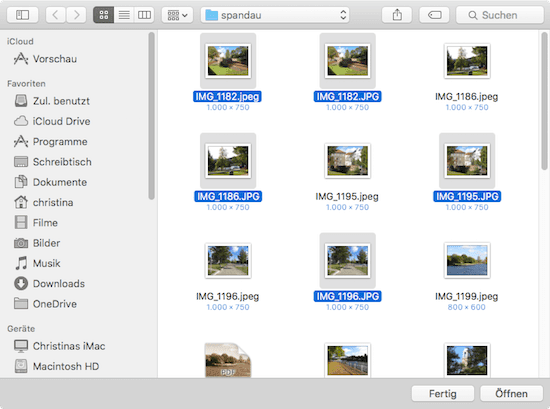
Task: Click the Share toolbar button
Action: point(397,15)
